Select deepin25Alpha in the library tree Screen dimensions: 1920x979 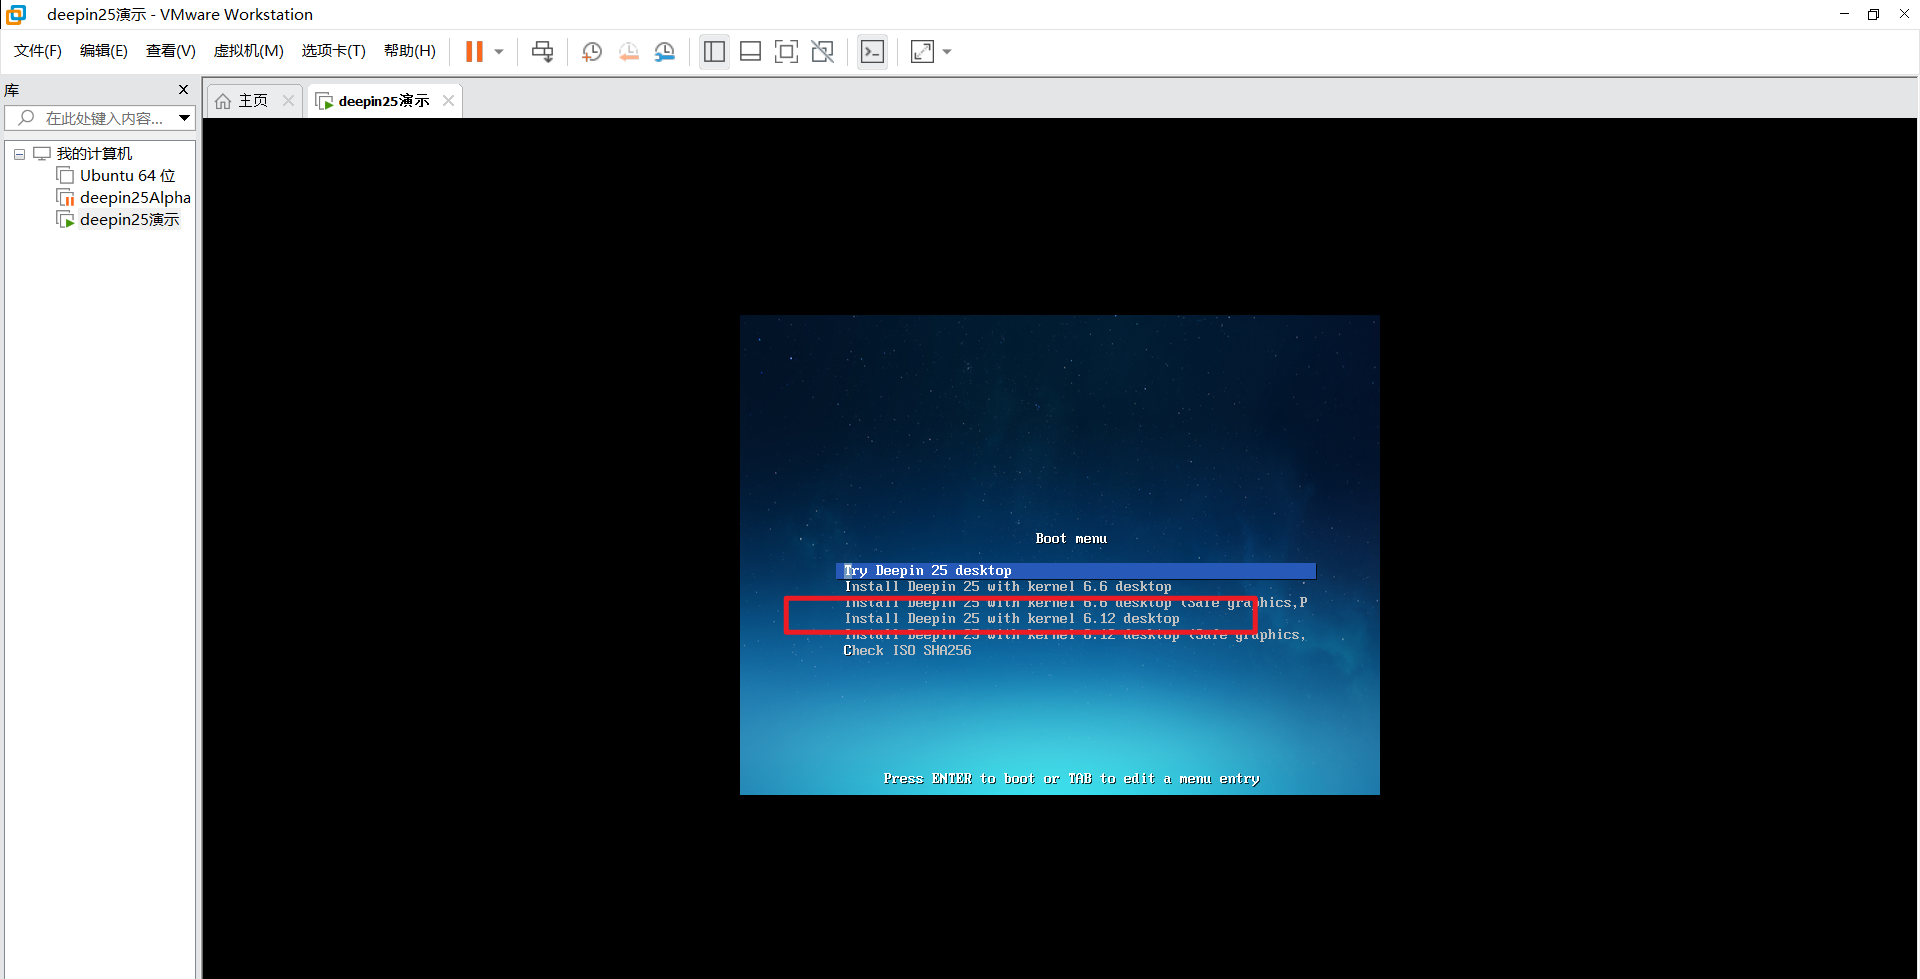(135, 198)
